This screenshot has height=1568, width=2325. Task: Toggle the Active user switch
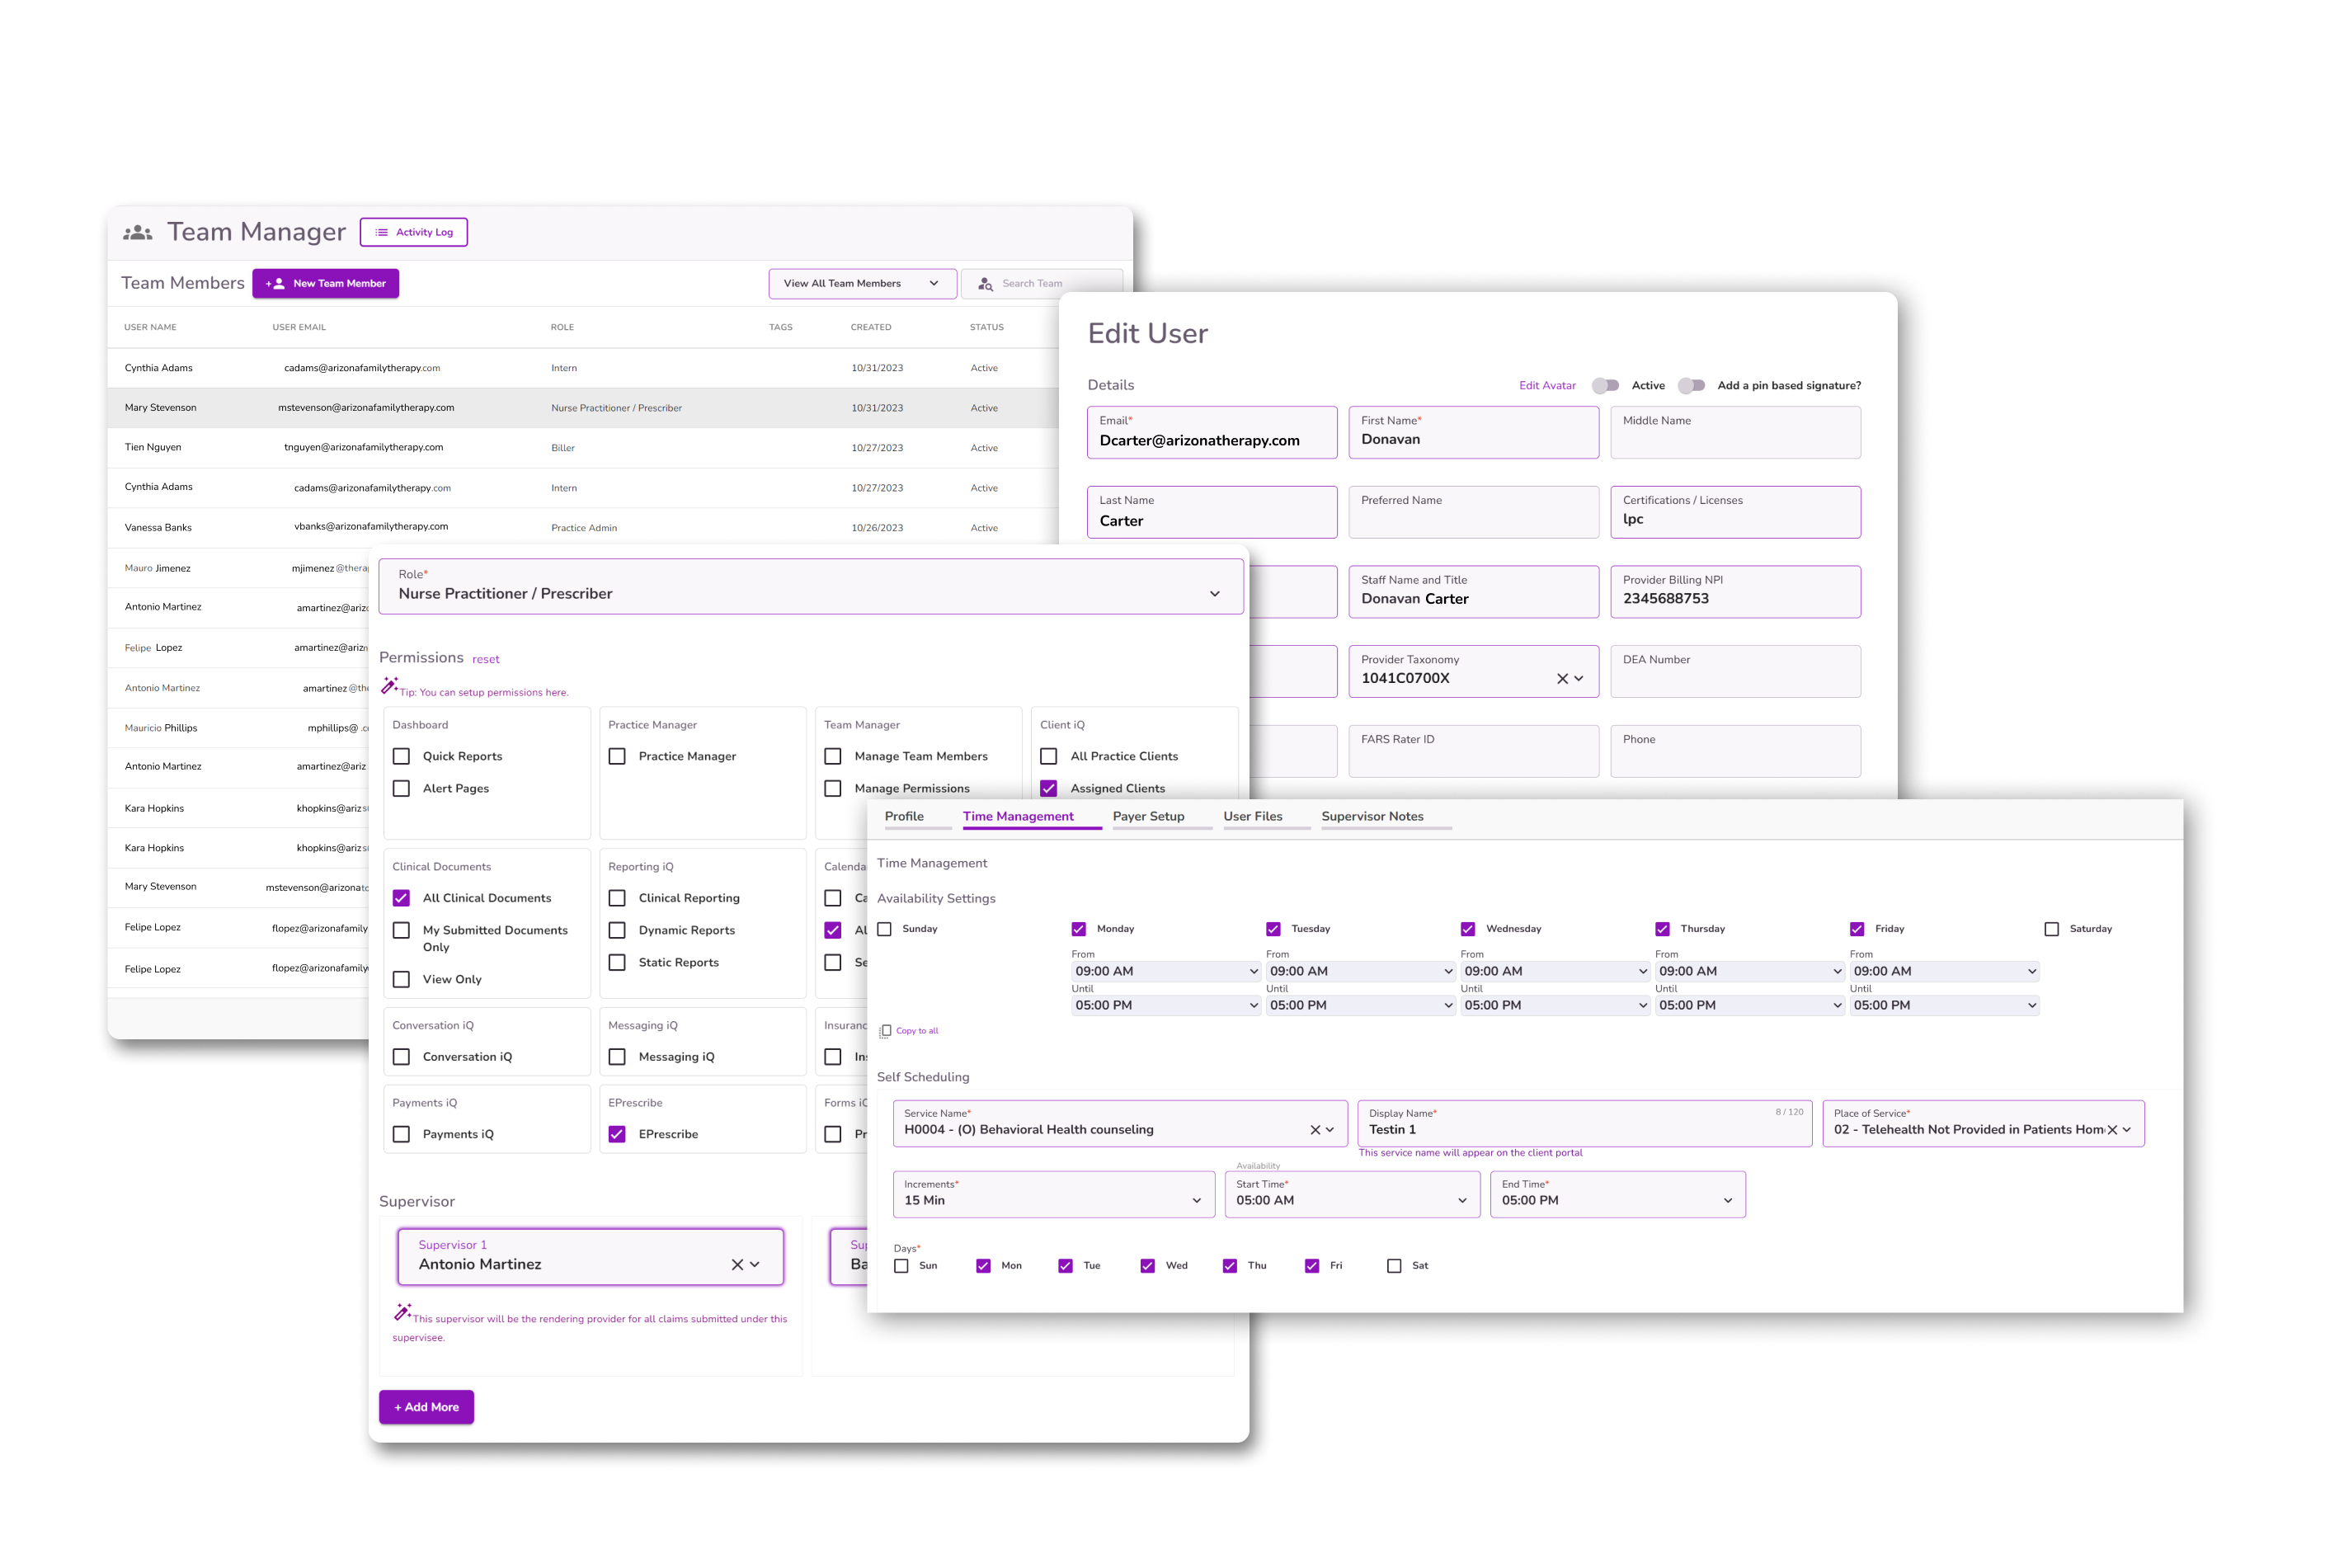click(1605, 386)
